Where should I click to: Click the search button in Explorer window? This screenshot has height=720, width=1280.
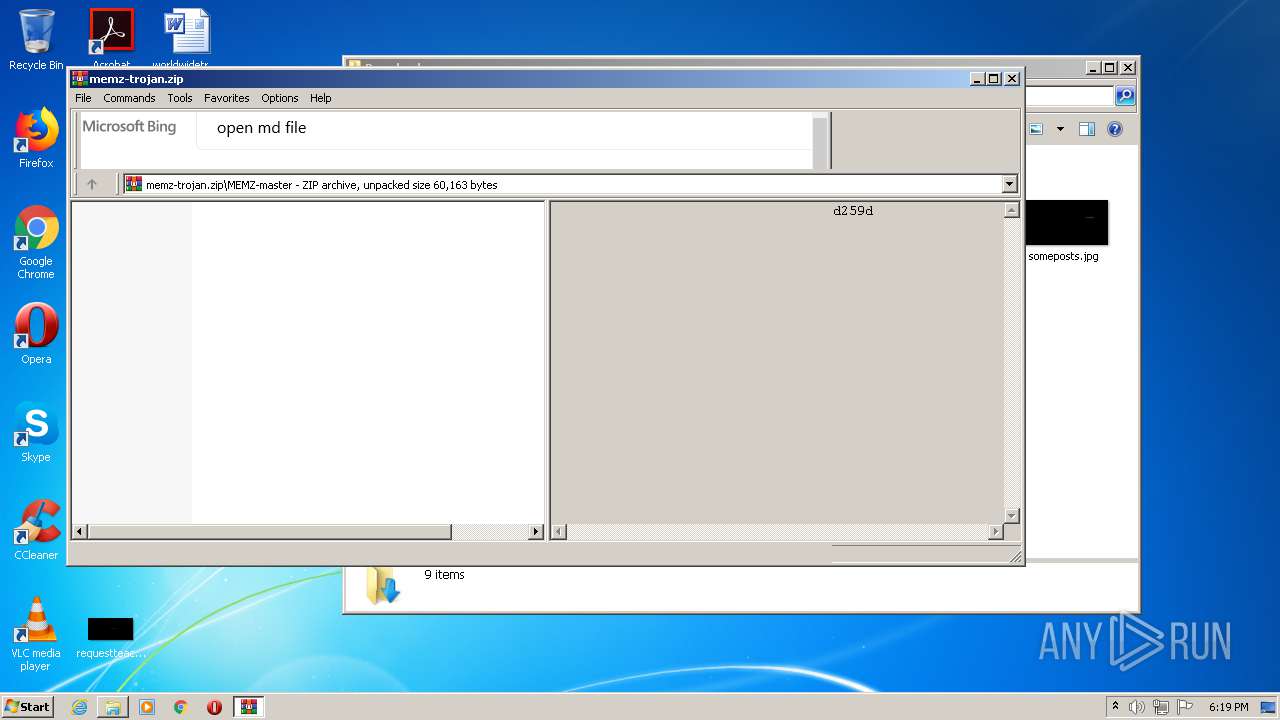[x=1125, y=96]
